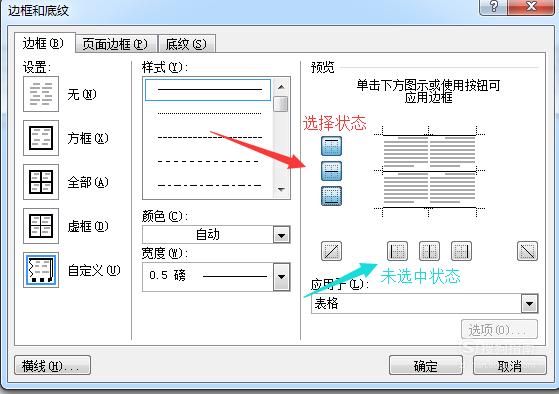Click the disabled 选项(O)... button
Image resolution: width=559 pixels, height=394 pixels.
pyautogui.click(x=499, y=329)
